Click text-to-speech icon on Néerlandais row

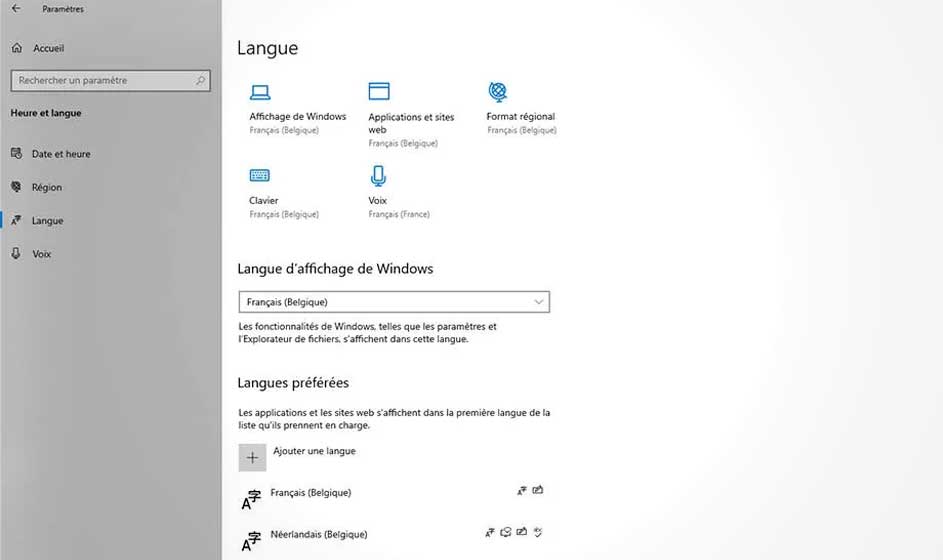[506, 532]
